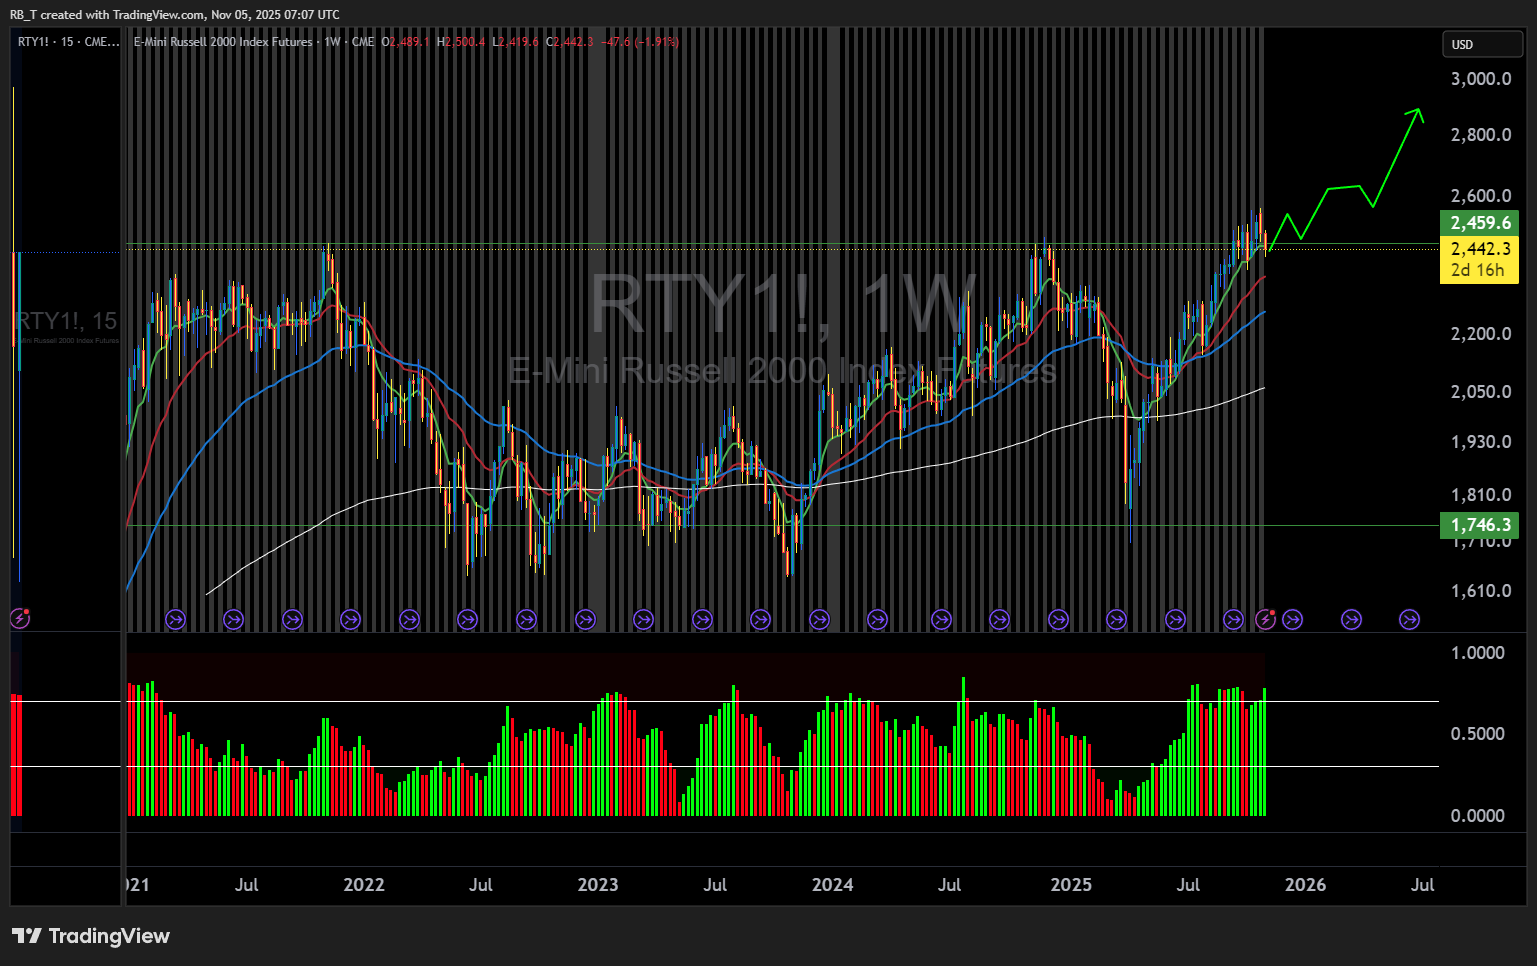Viewport: 1537px width, 966px height.
Task: Click the contract rollover marker for March 2025
Action: (x=1116, y=620)
